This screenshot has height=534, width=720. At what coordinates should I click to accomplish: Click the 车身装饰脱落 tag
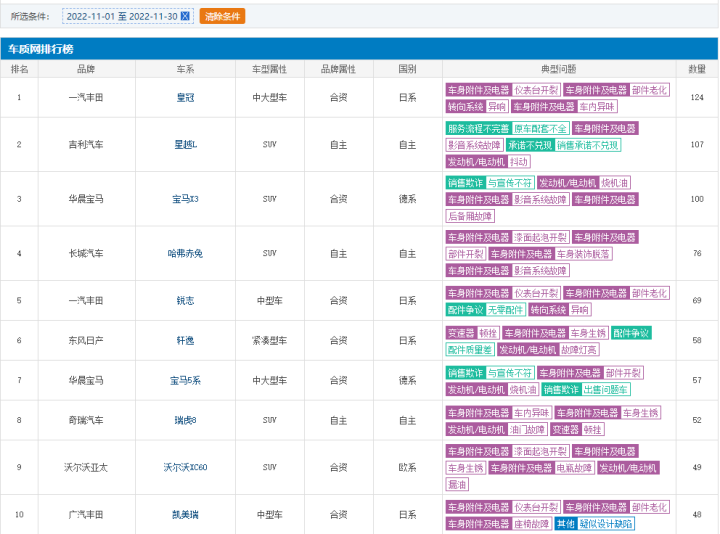coord(583,254)
